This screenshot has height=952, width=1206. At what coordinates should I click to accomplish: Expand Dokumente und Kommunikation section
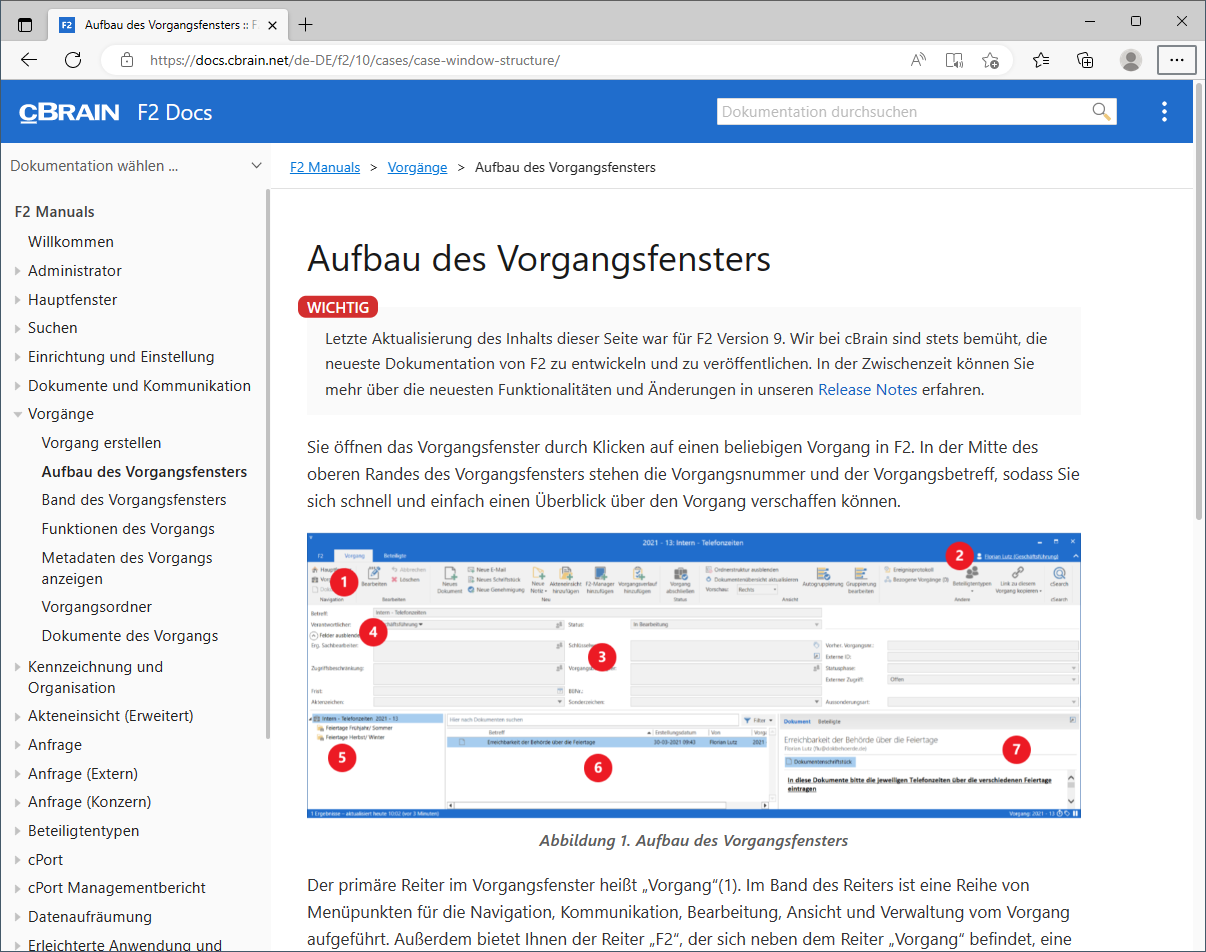[x=19, y=386]
